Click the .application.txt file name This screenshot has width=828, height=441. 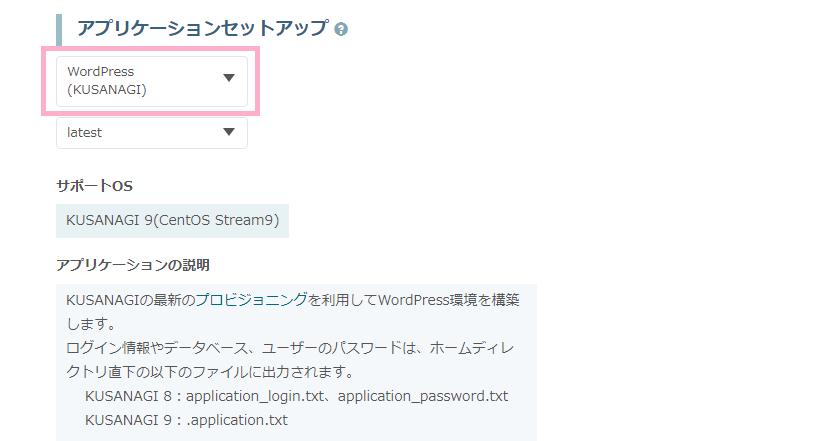(x=237, y=419)
